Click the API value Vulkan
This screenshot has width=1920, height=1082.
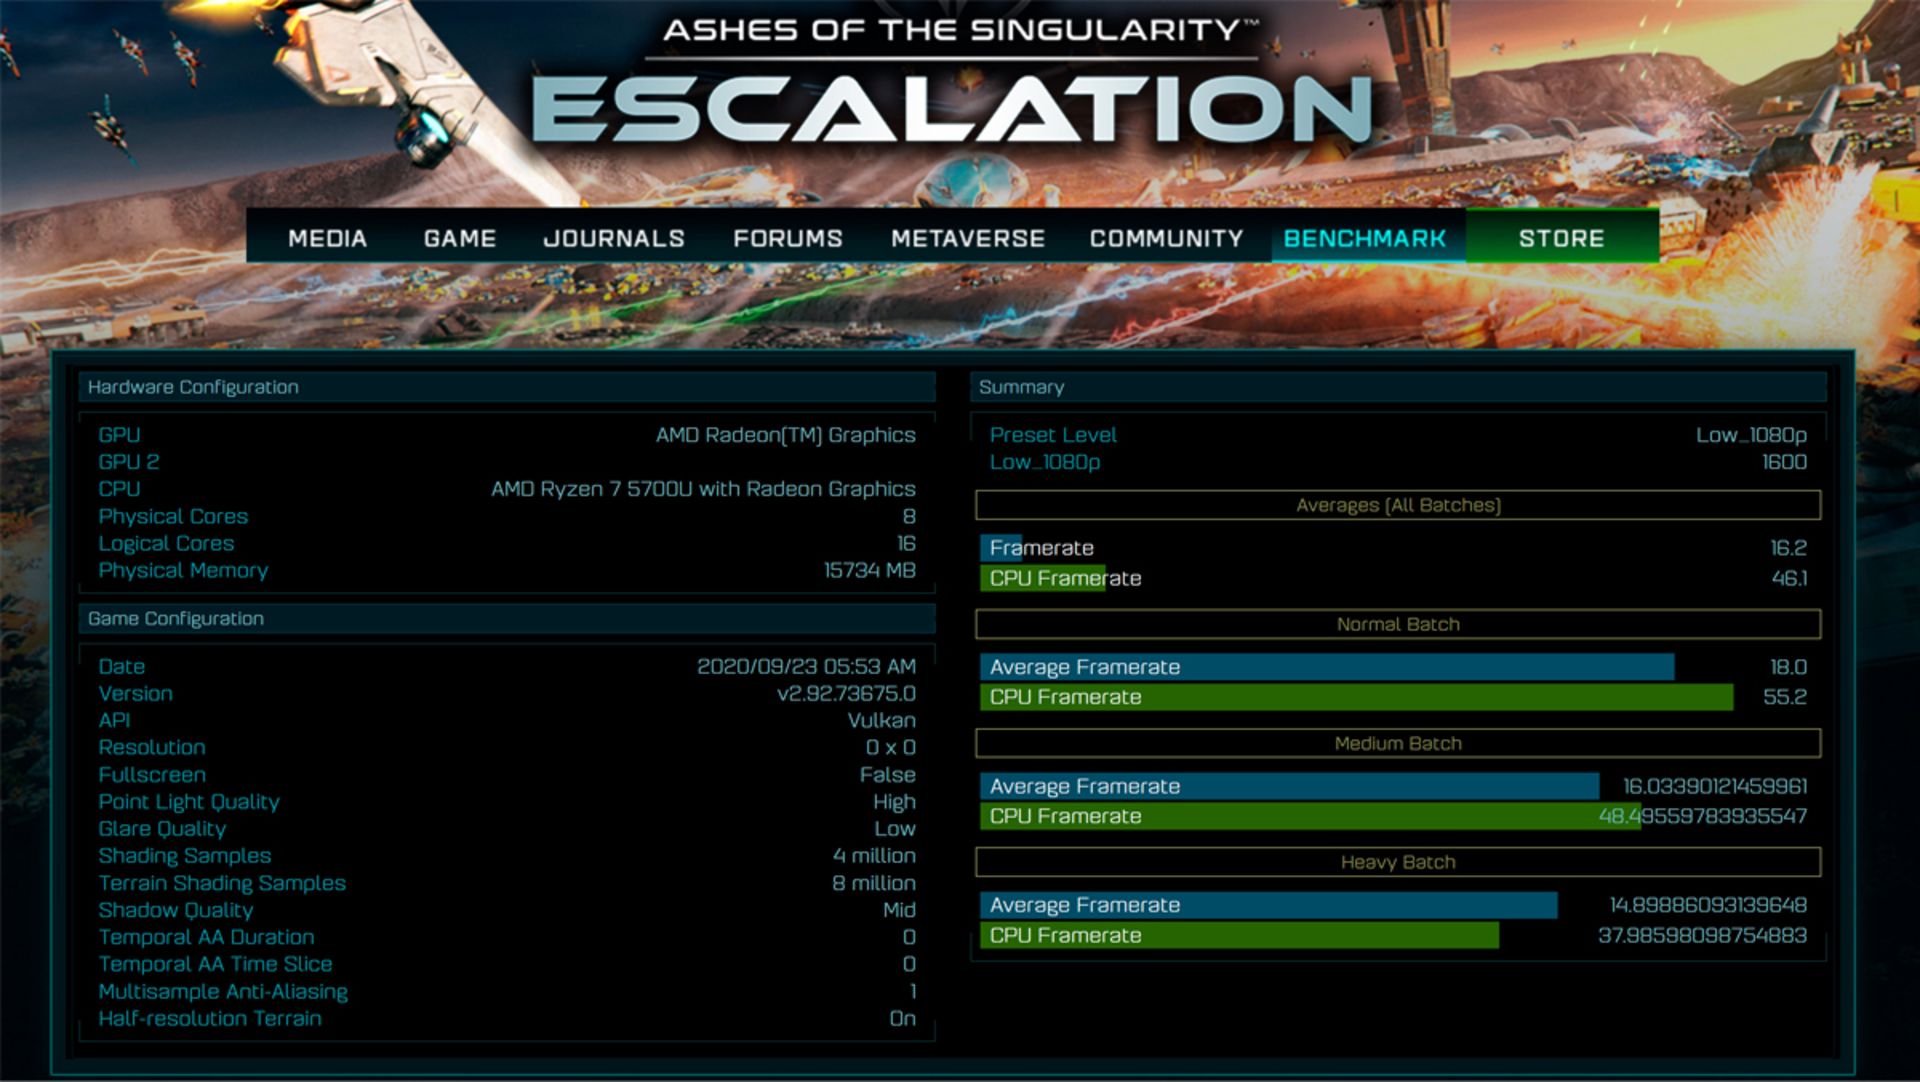tap(881, 720)
